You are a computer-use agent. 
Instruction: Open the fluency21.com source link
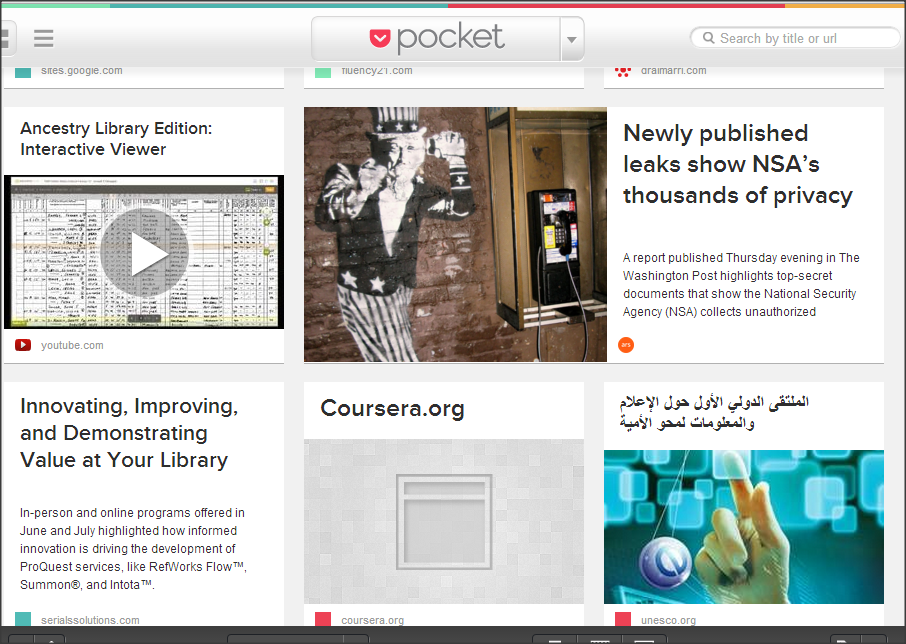coord(377,70)
